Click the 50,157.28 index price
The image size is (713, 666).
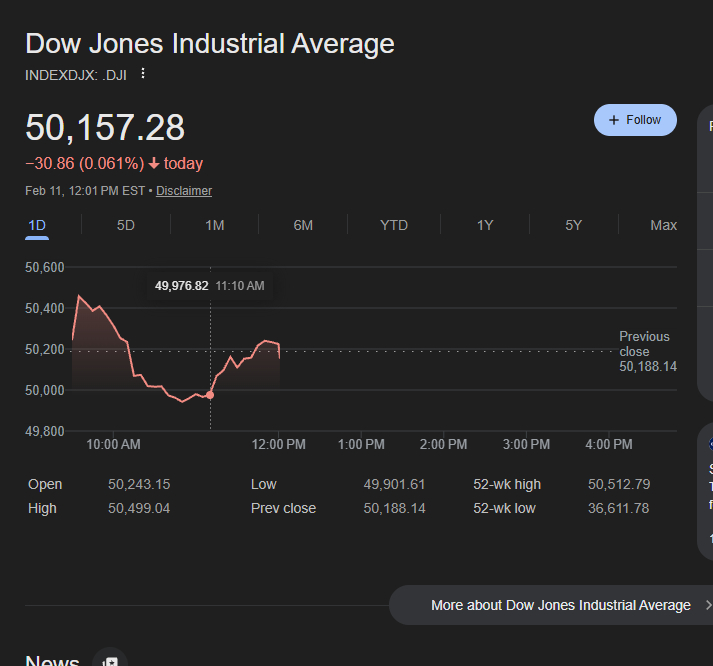click(105, 128)
